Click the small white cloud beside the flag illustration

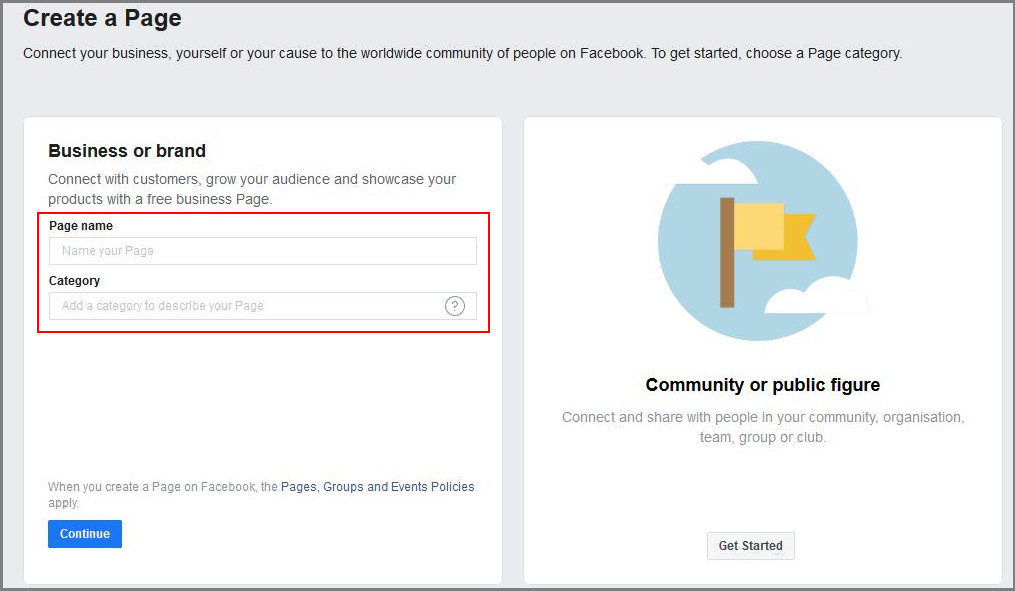click(x=817, y=295)
